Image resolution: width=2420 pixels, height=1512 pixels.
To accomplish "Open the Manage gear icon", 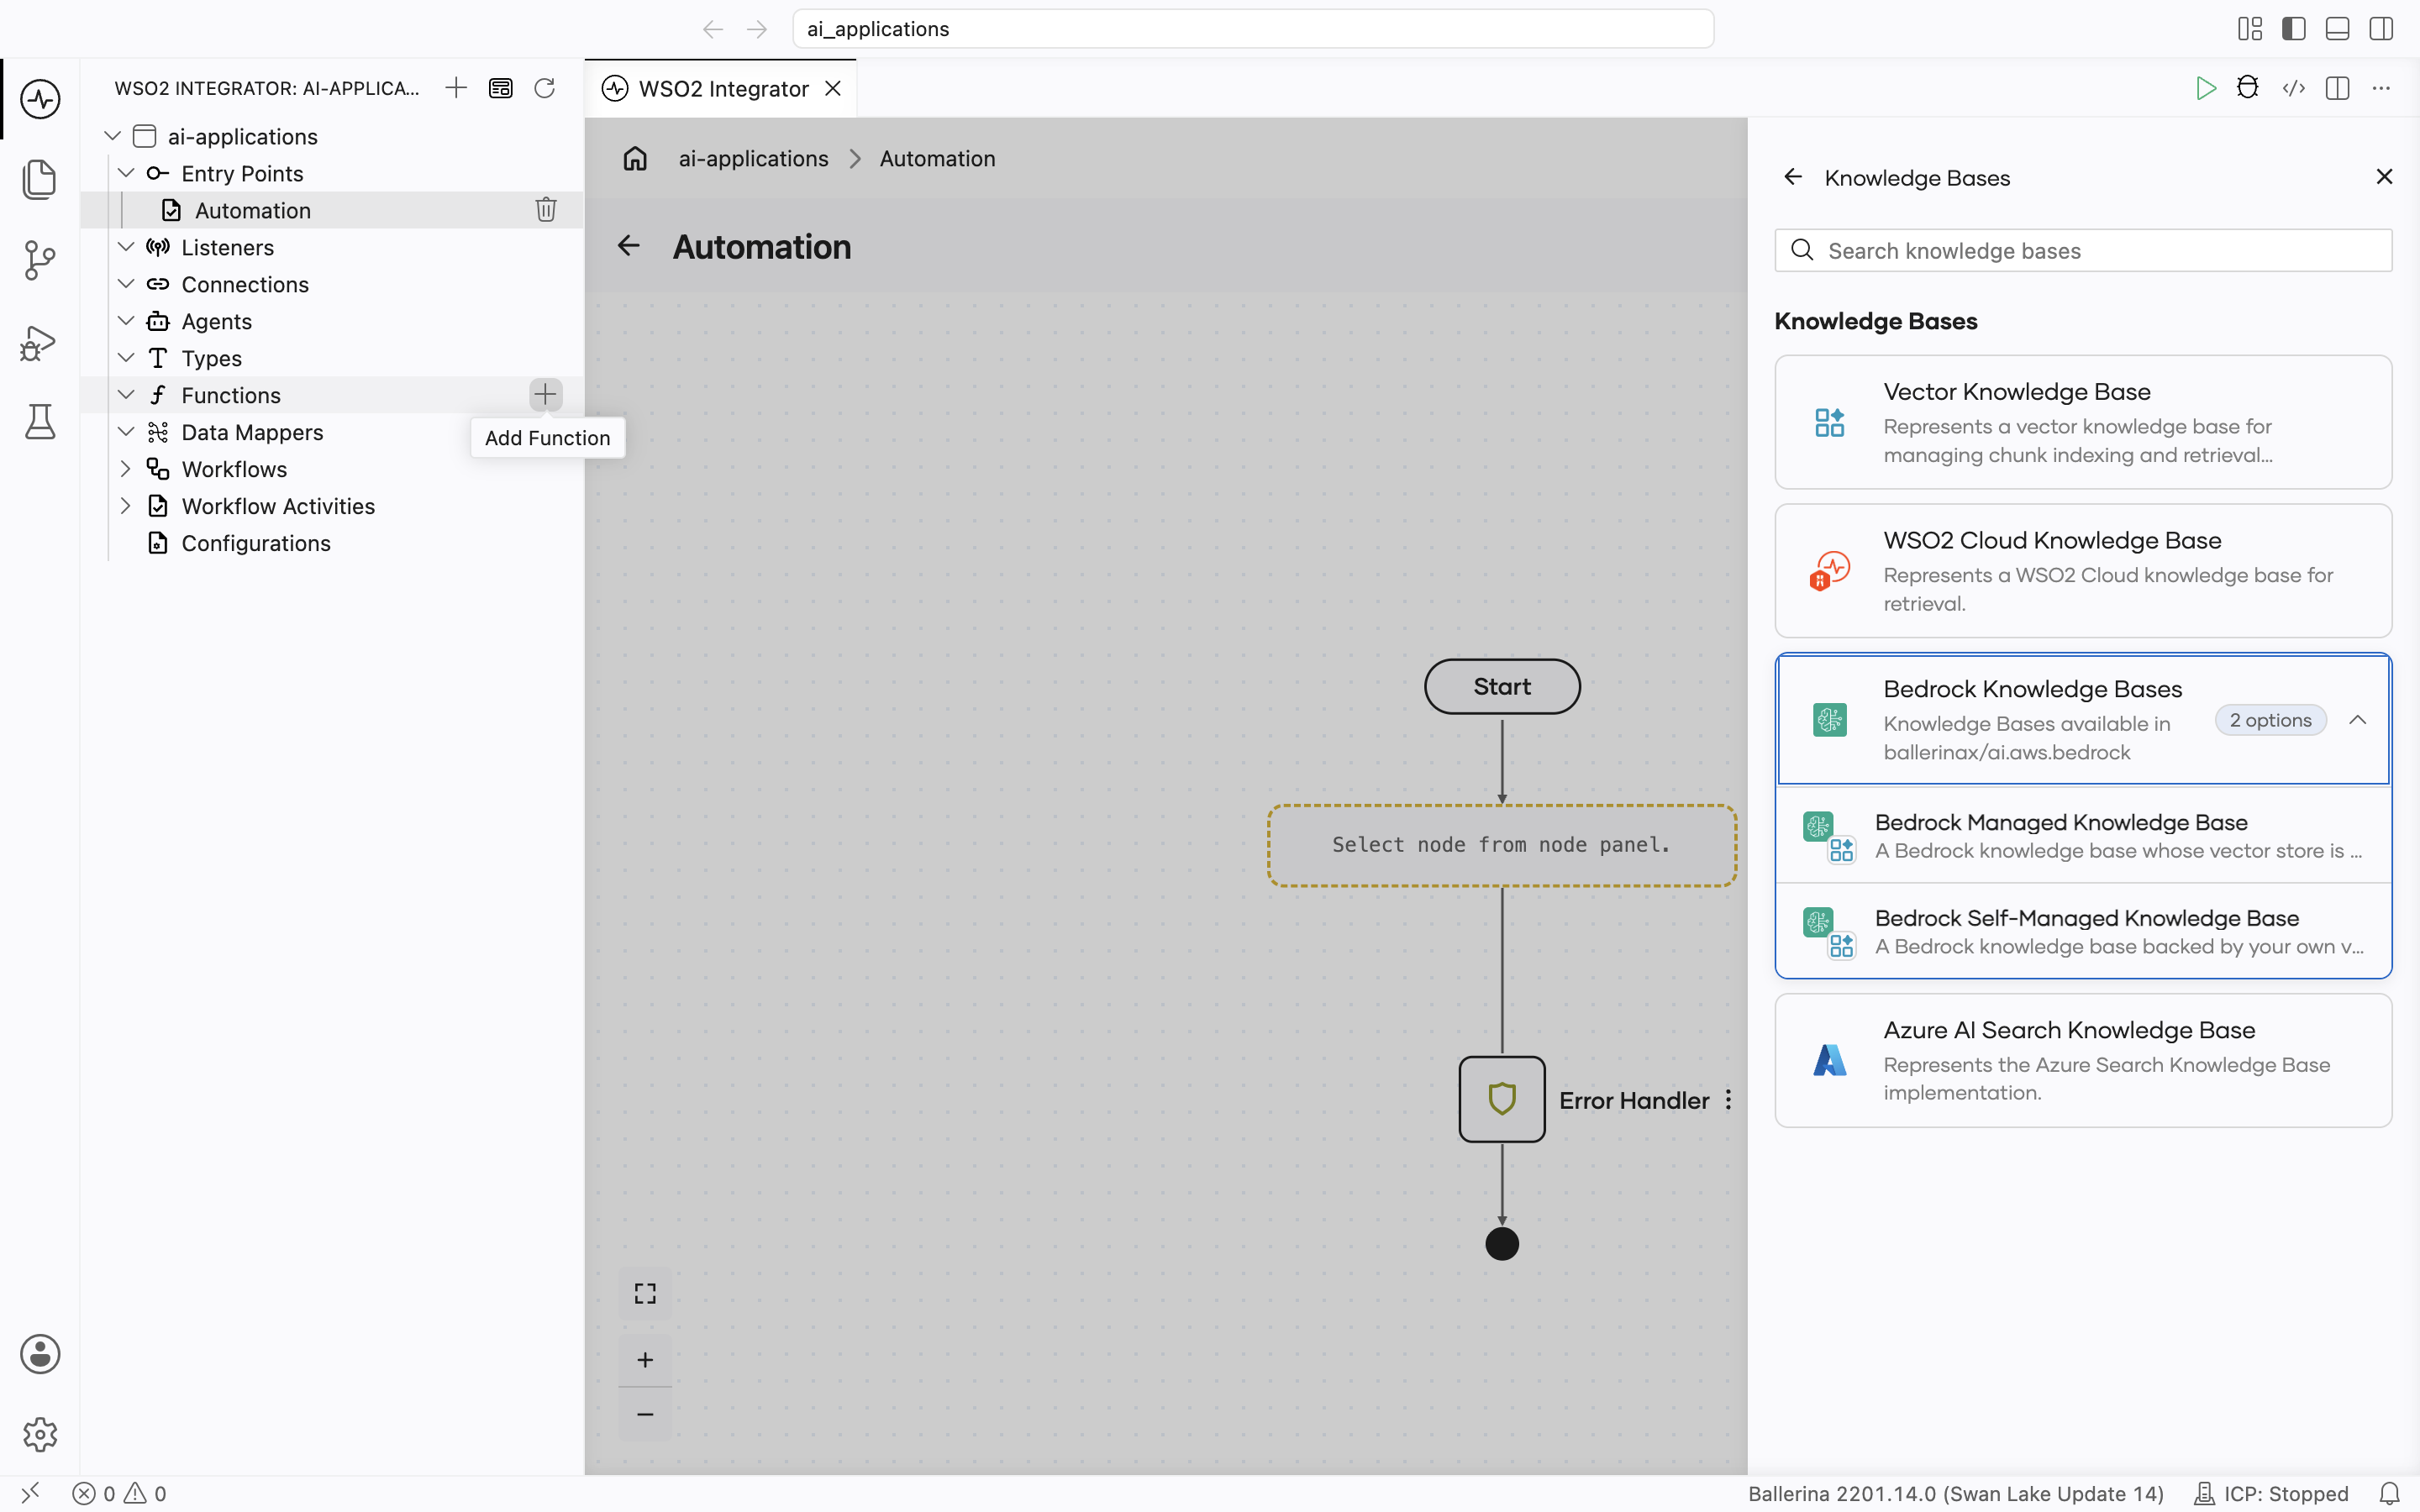I will [40, 1435].
